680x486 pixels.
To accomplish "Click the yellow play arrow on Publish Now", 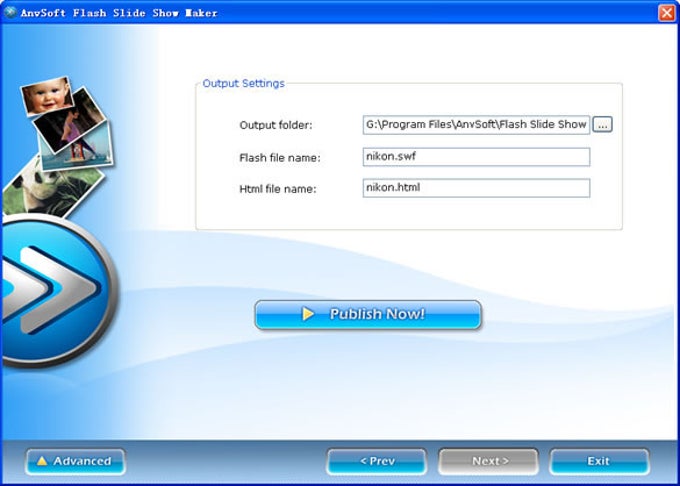I will [307, 313].
